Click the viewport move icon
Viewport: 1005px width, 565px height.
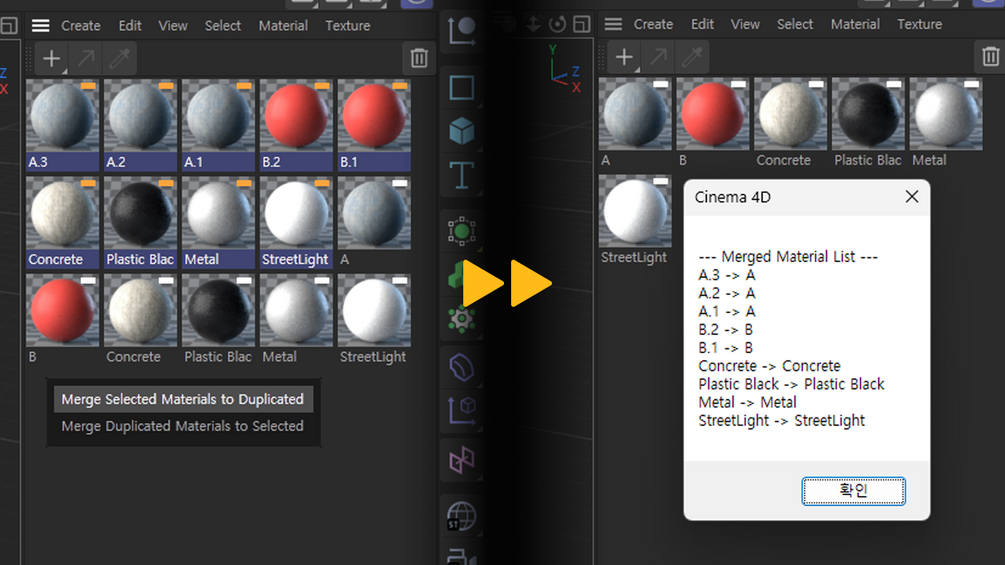point(533,24)
